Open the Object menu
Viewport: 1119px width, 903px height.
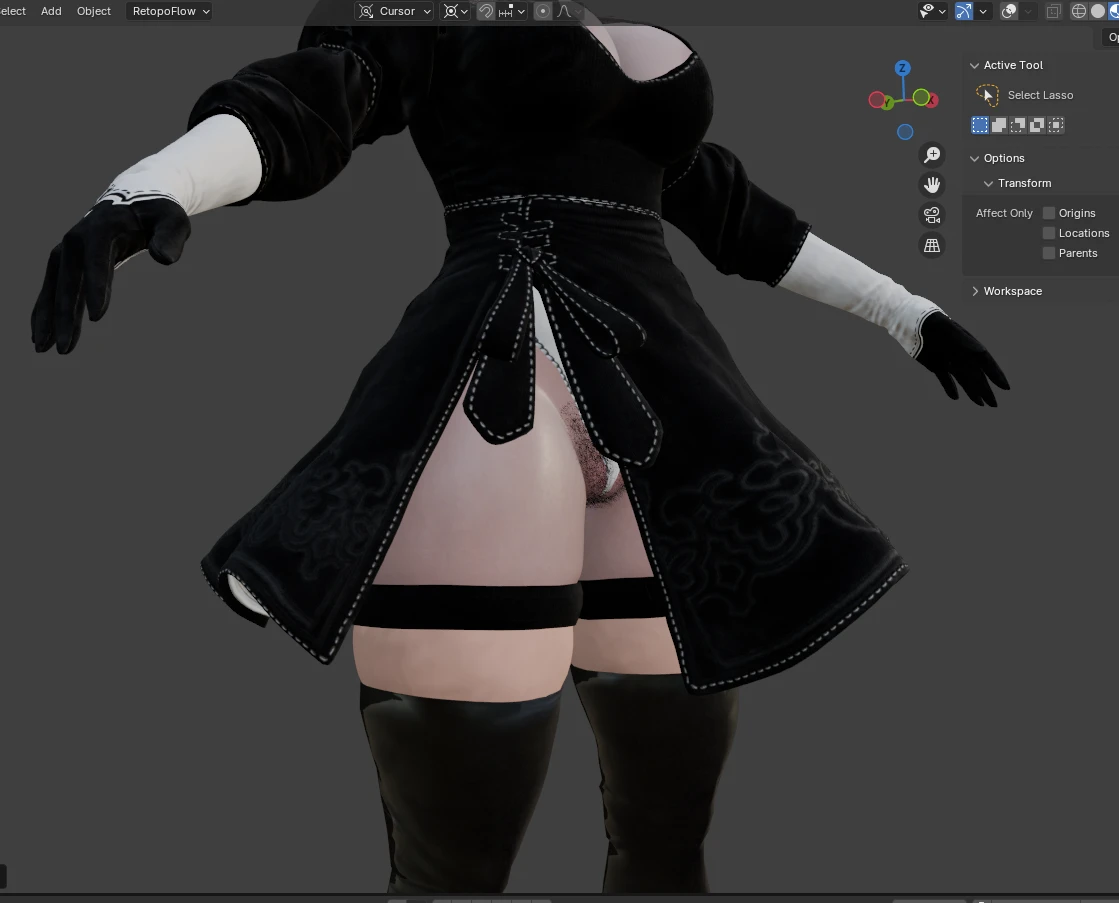(x=93, y=11)
